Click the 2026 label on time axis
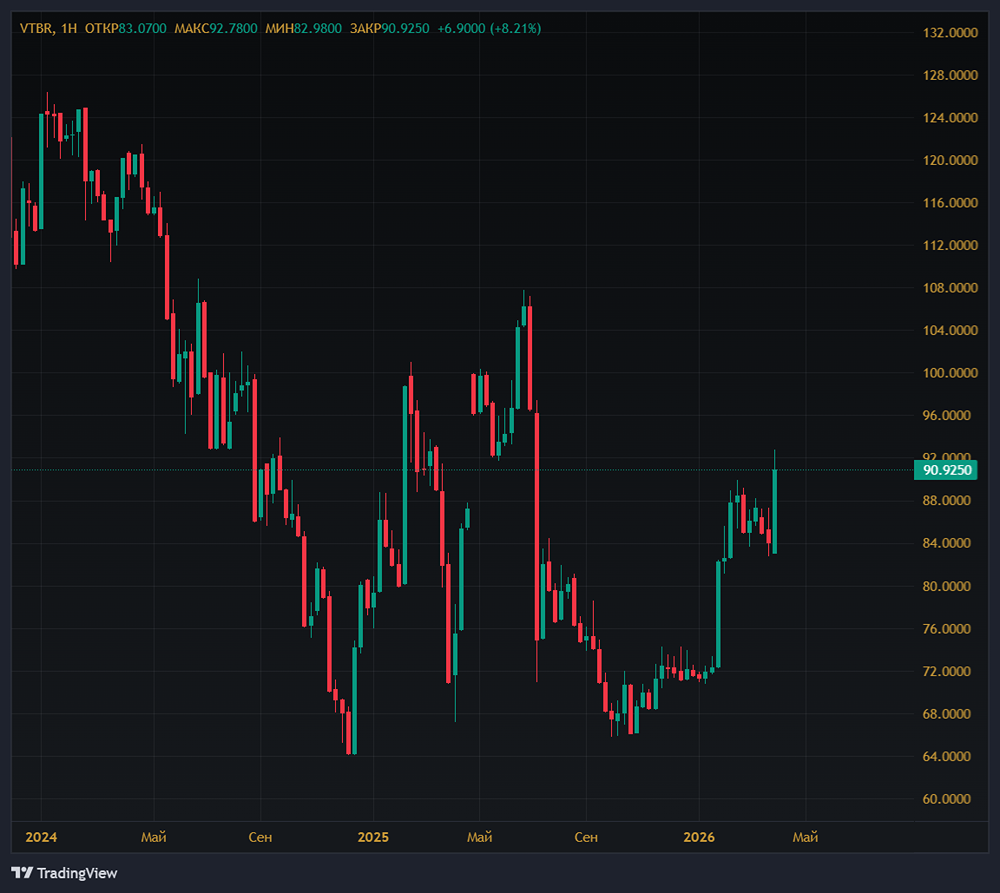The height and width of the screenshot is (893, 1000). pyautogui.click(x=698, y=836)
